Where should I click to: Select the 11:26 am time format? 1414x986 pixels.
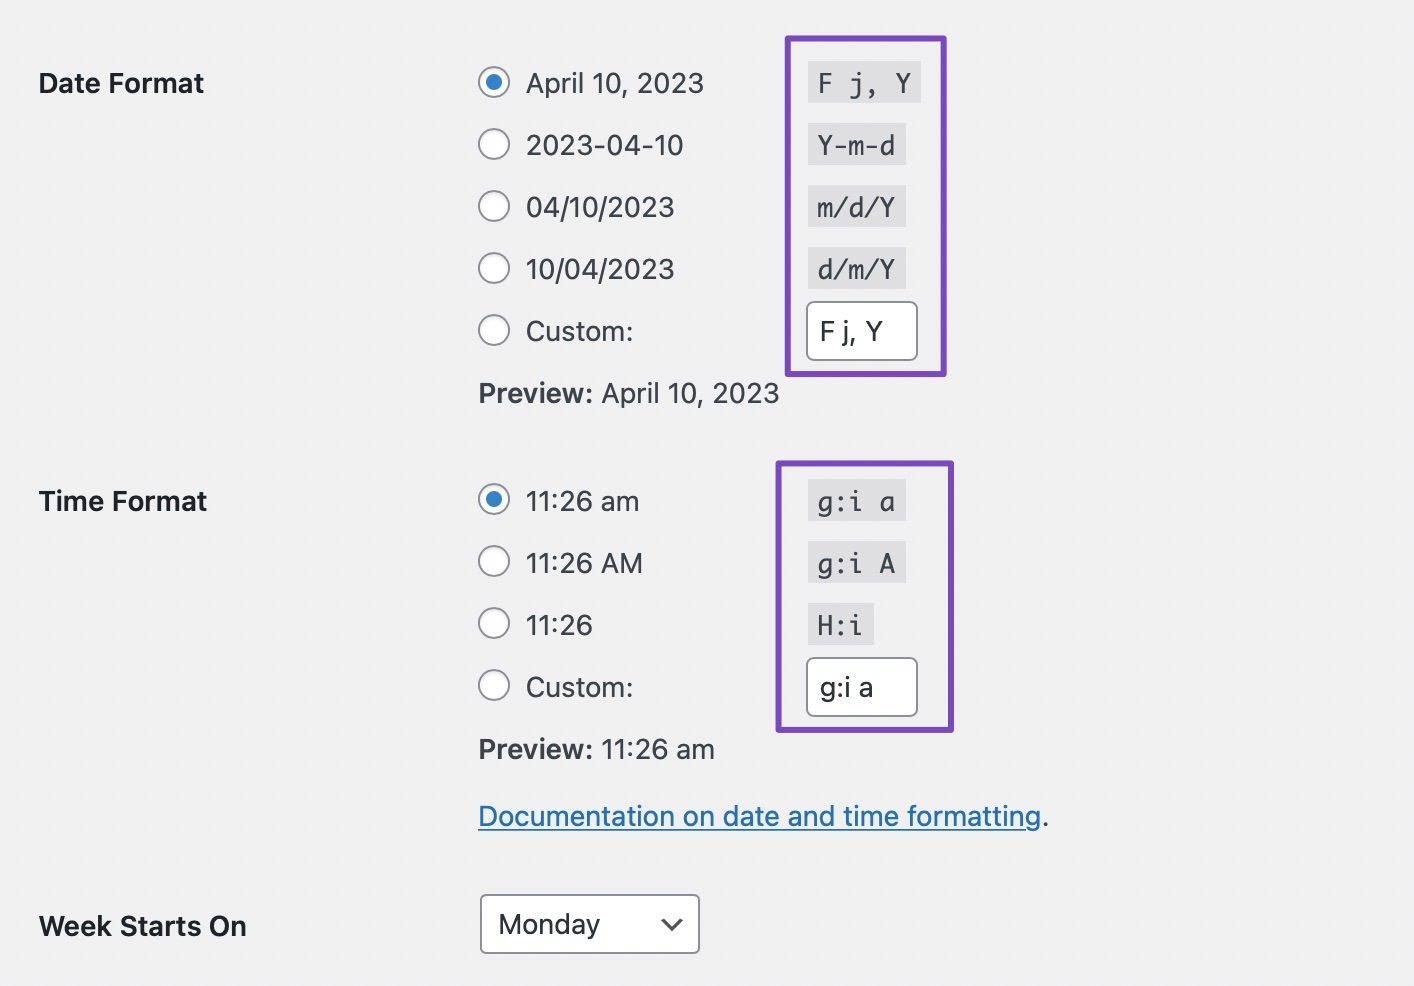494,500
